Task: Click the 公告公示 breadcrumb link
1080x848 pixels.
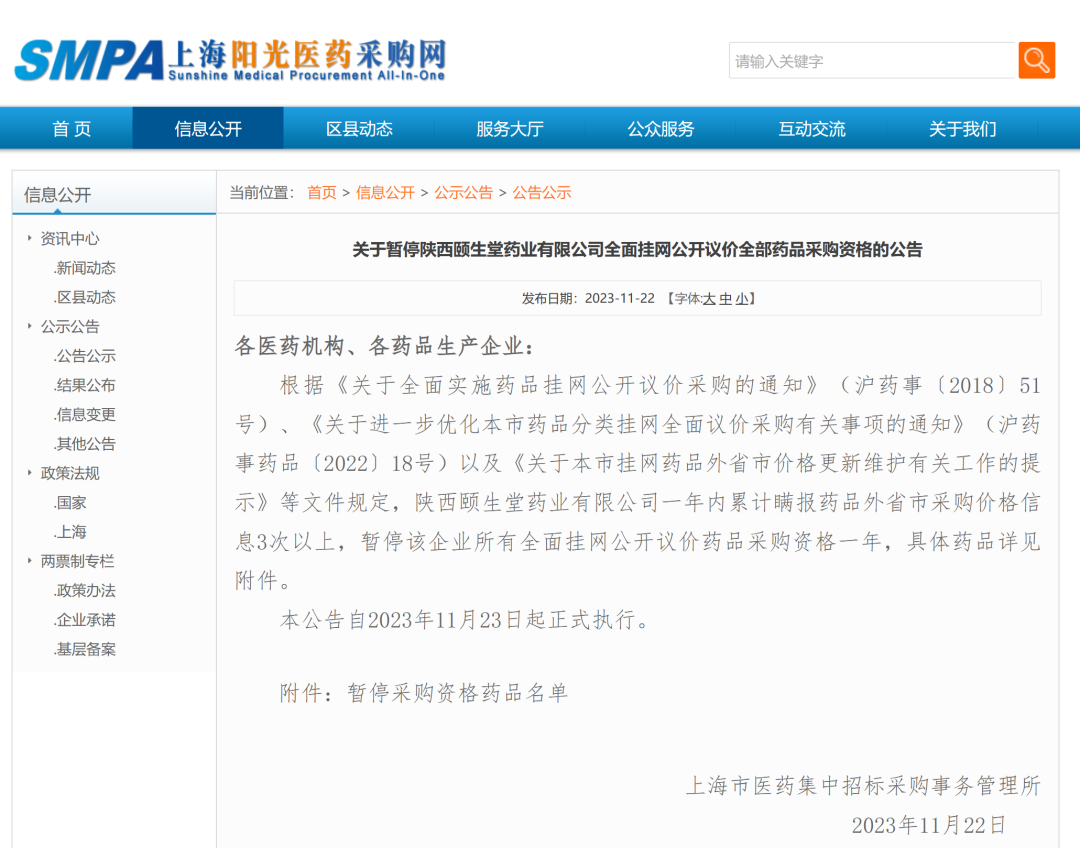Action: click(542, 193)
